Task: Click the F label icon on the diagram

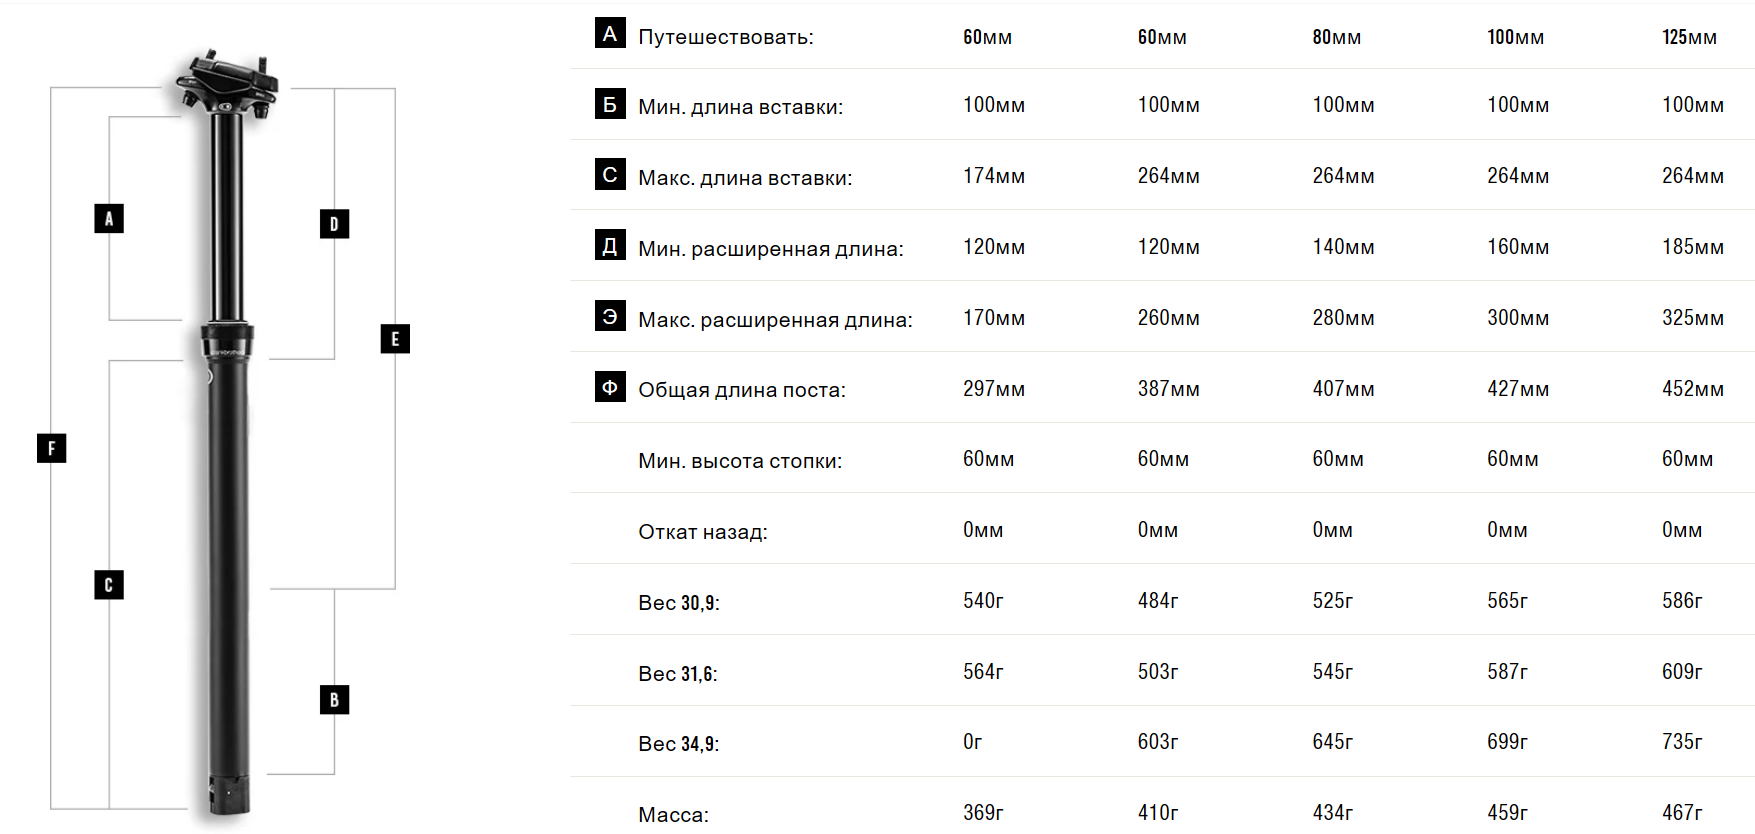Action: [51, 447]
